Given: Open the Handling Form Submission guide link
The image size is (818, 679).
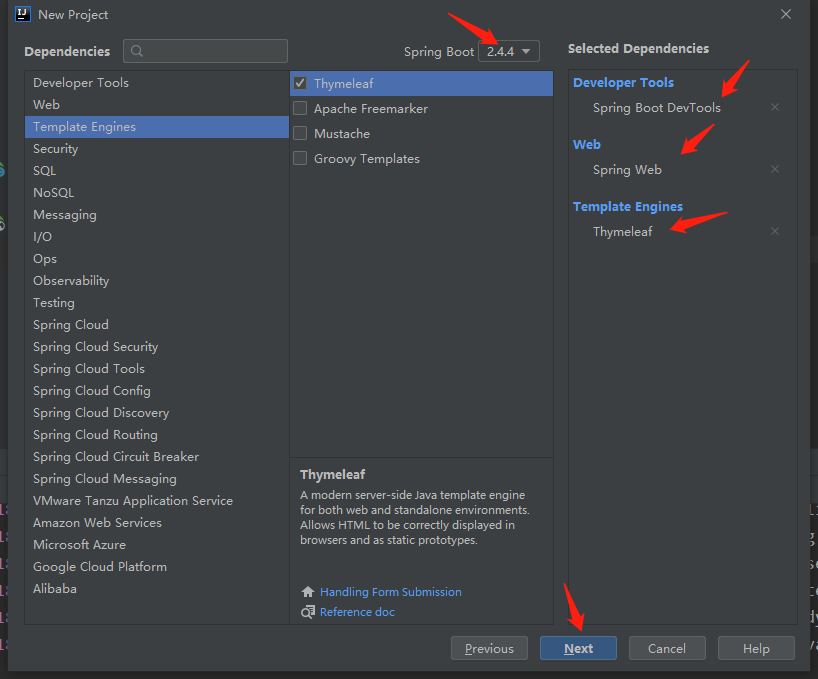Looking at the screenshot, I should (x=391, y=592).
